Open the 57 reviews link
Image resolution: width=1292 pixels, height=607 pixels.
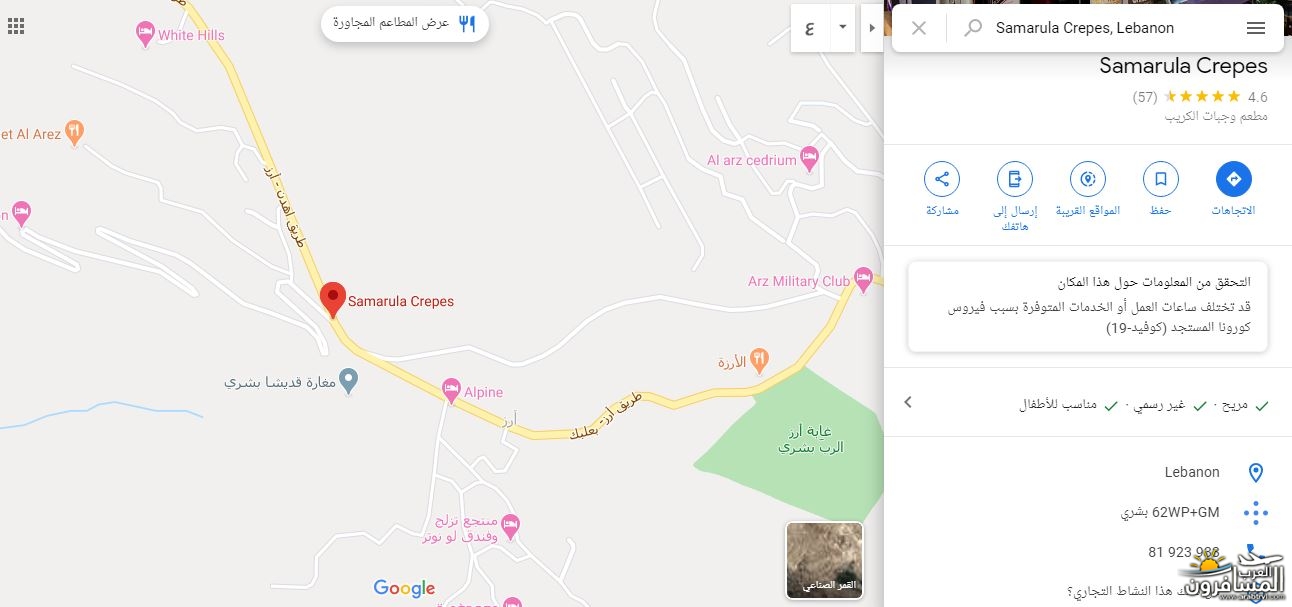[x=1145, y=97]
